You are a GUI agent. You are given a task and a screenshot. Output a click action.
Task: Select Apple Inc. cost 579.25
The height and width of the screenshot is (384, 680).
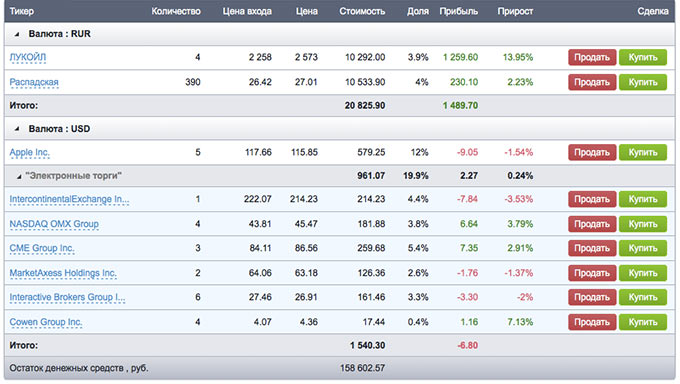tap(371, 152)
